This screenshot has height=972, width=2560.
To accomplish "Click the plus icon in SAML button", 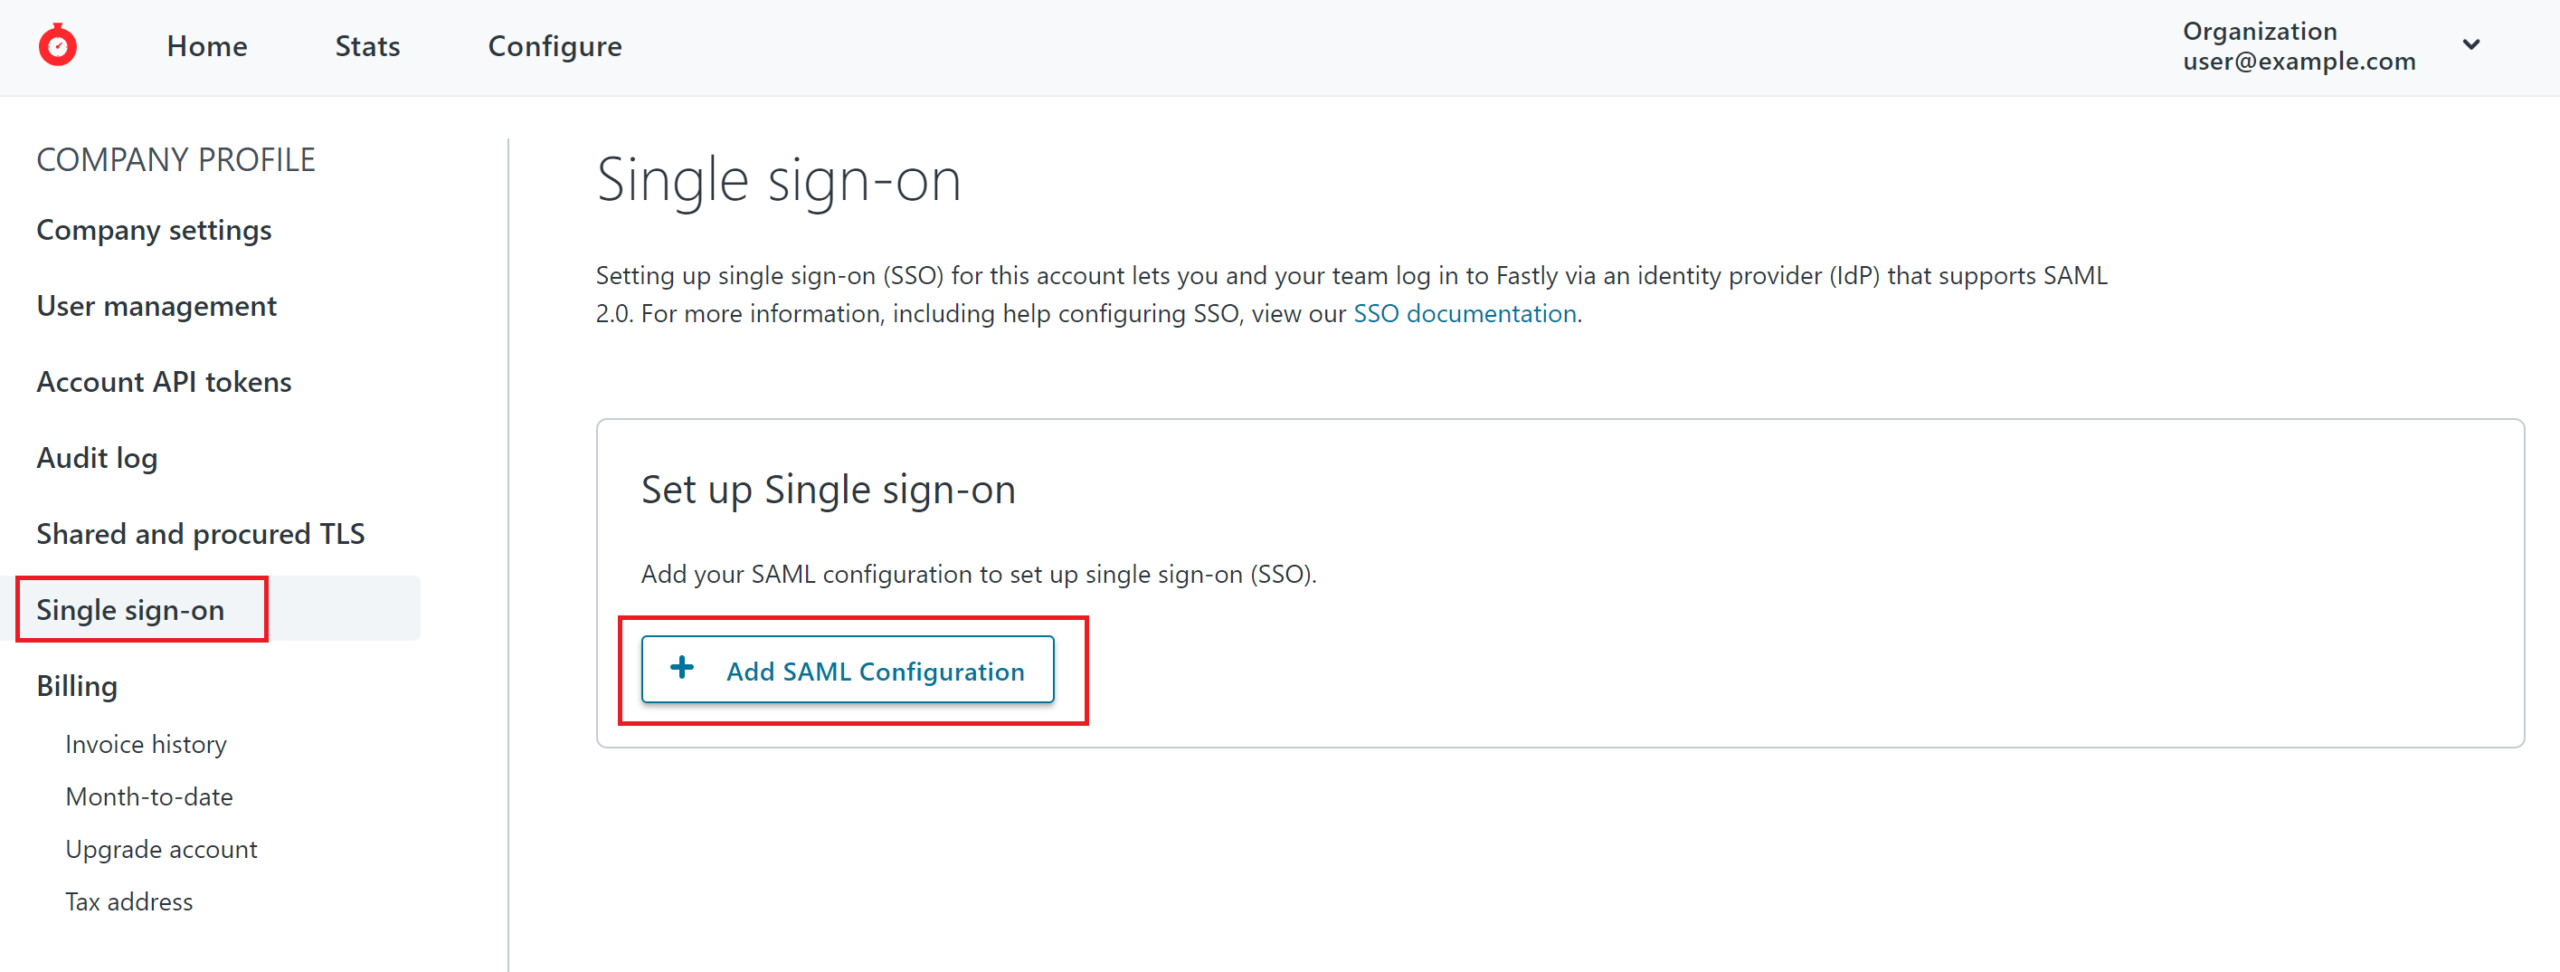I will (x=682, y=668).
